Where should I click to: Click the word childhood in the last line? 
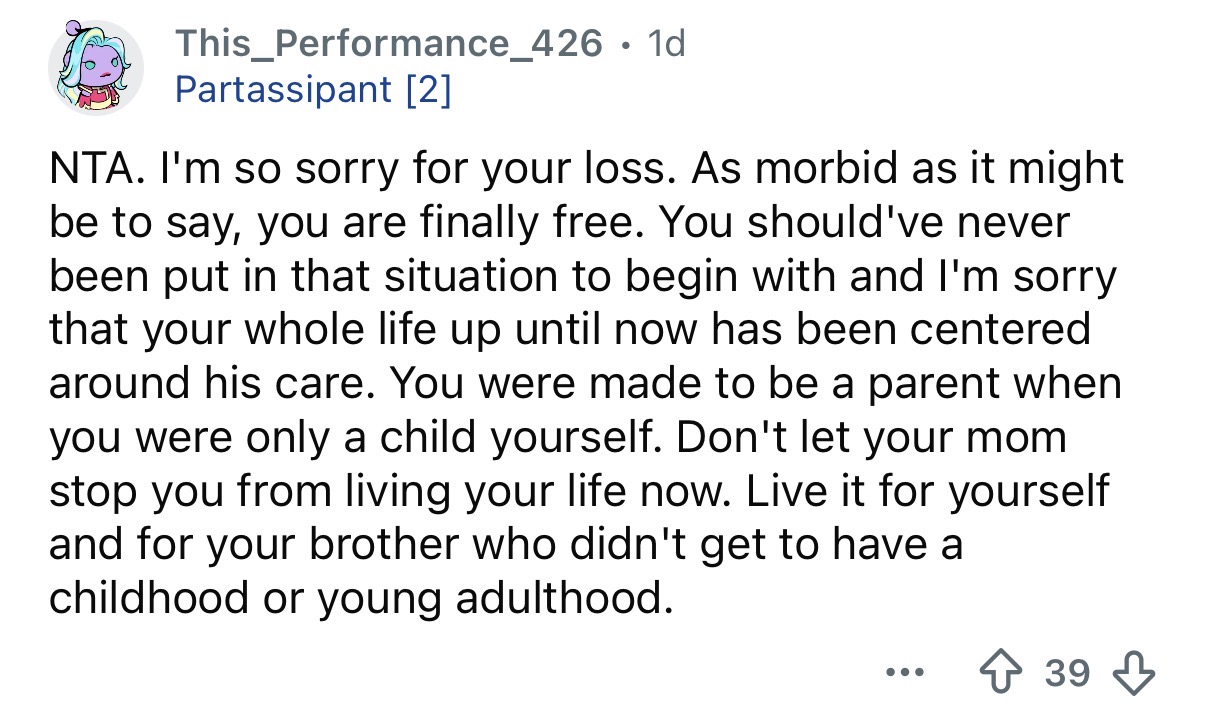148,598
